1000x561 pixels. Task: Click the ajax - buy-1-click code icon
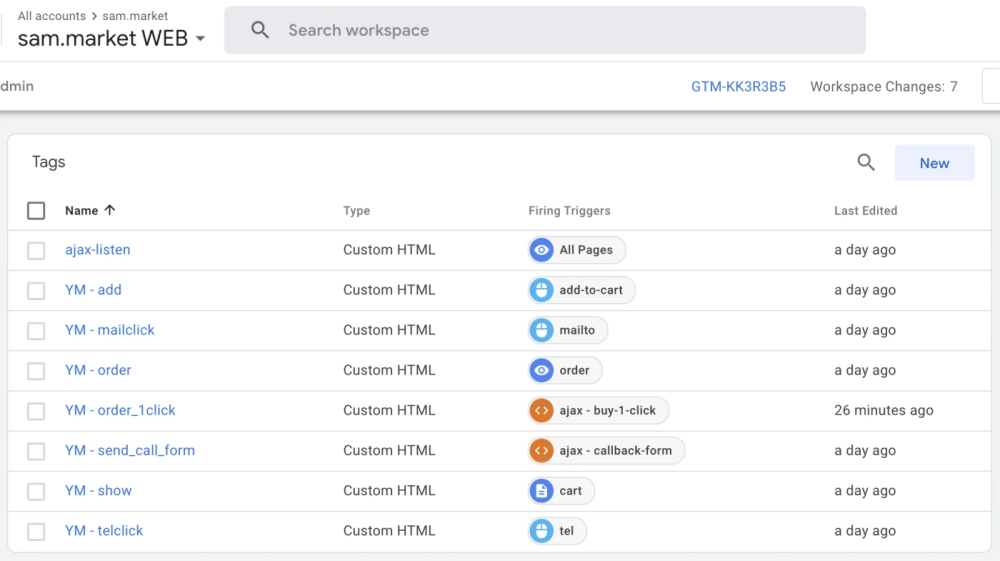click(x=542, y=410)
